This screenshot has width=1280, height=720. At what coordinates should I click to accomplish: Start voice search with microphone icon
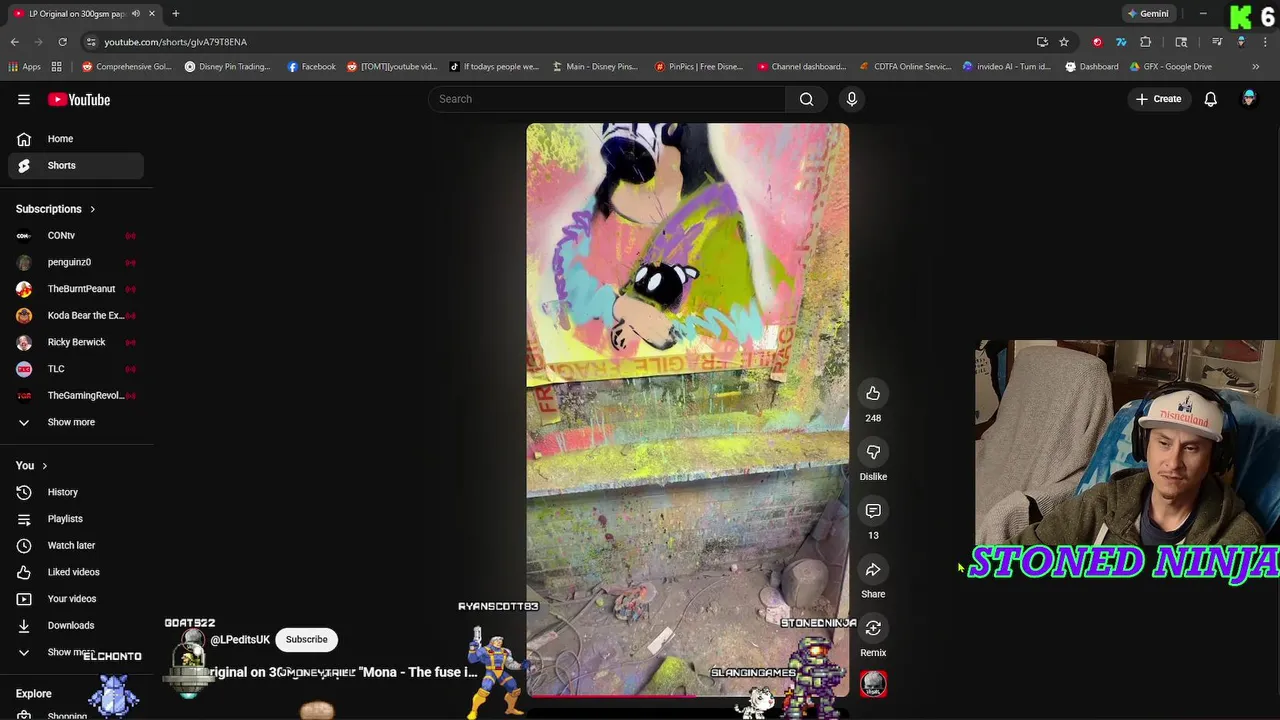(x=852, y=99)
